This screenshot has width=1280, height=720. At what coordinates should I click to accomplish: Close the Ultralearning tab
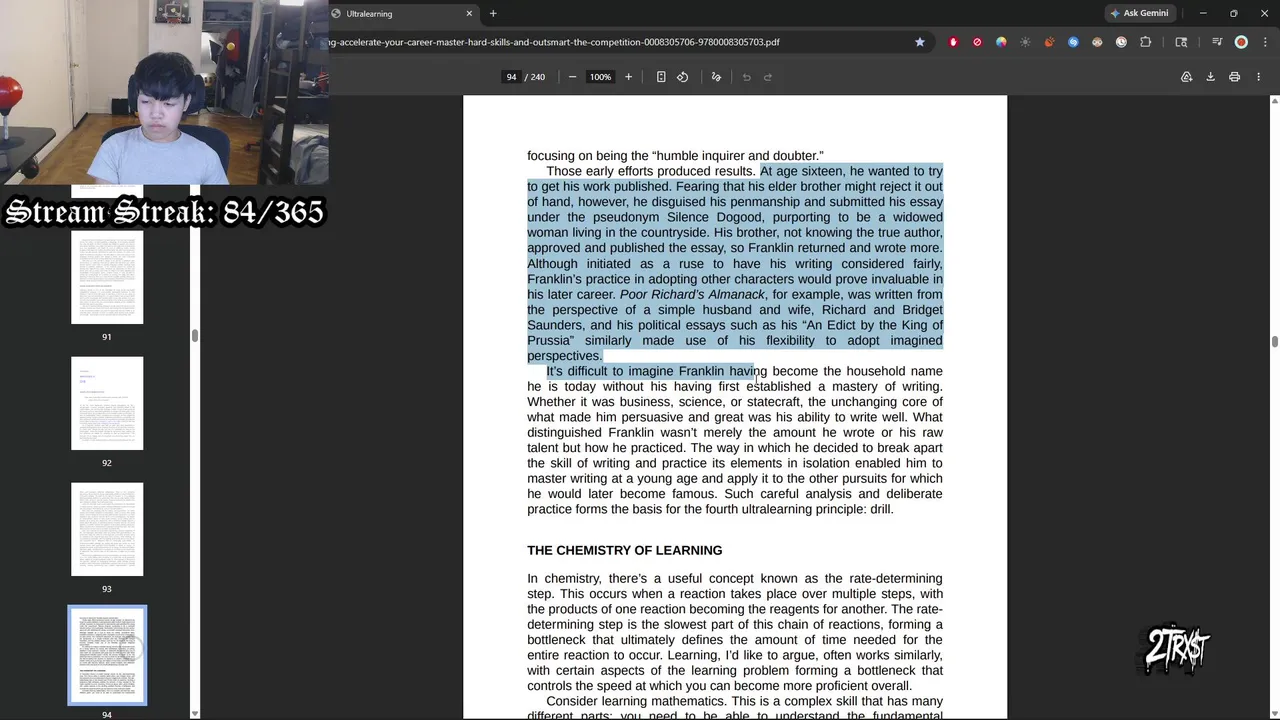pyautogui.click(x=469, y=13)
